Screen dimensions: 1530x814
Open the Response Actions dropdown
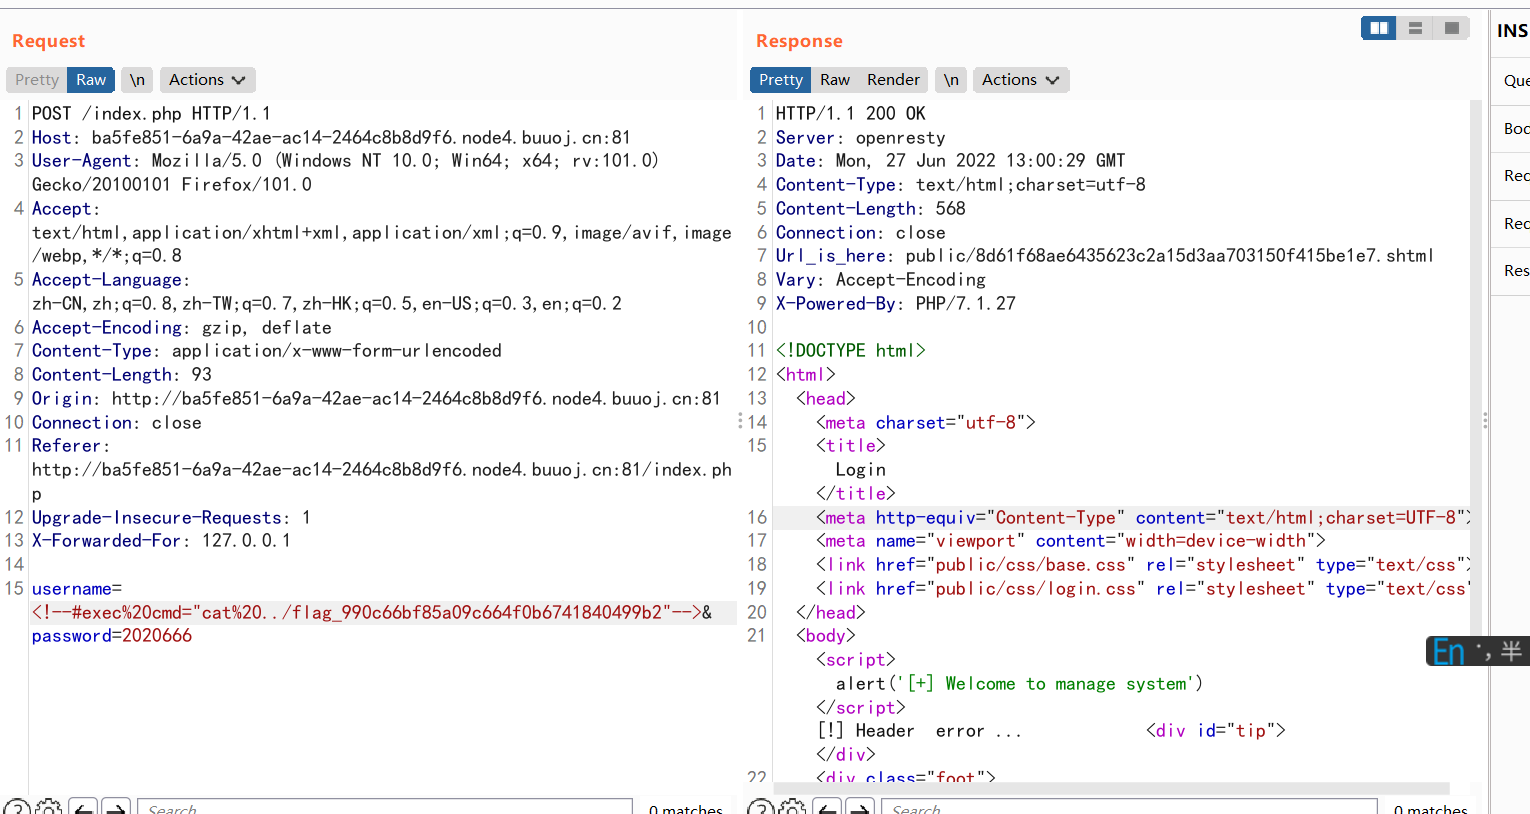pos(1020,80)
